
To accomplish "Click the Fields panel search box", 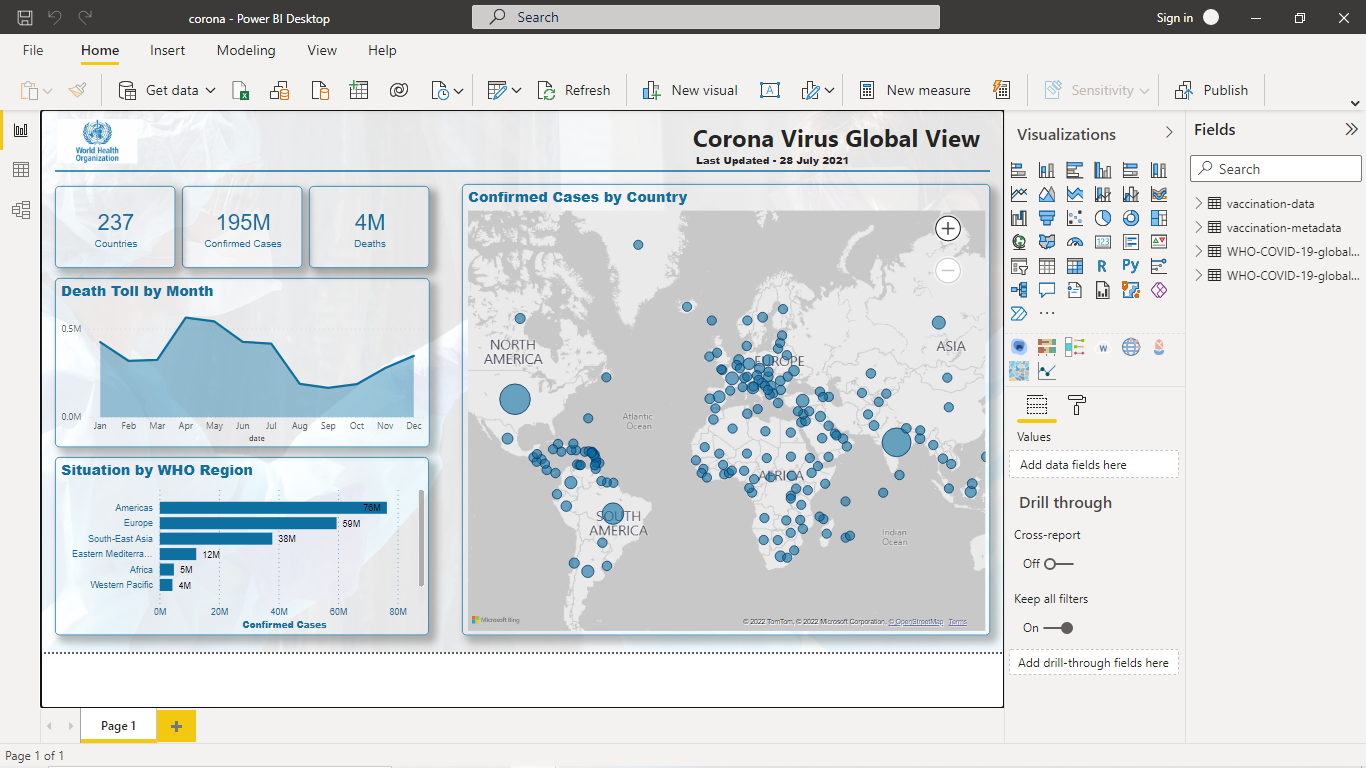I will pos(1275,168).
